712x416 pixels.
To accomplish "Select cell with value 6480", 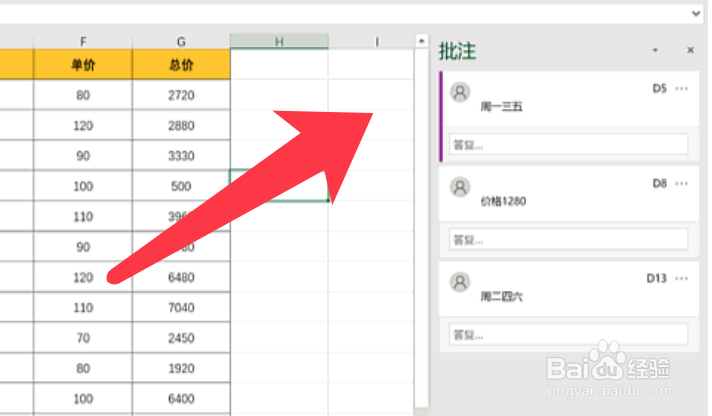I will tap(181, 277).
